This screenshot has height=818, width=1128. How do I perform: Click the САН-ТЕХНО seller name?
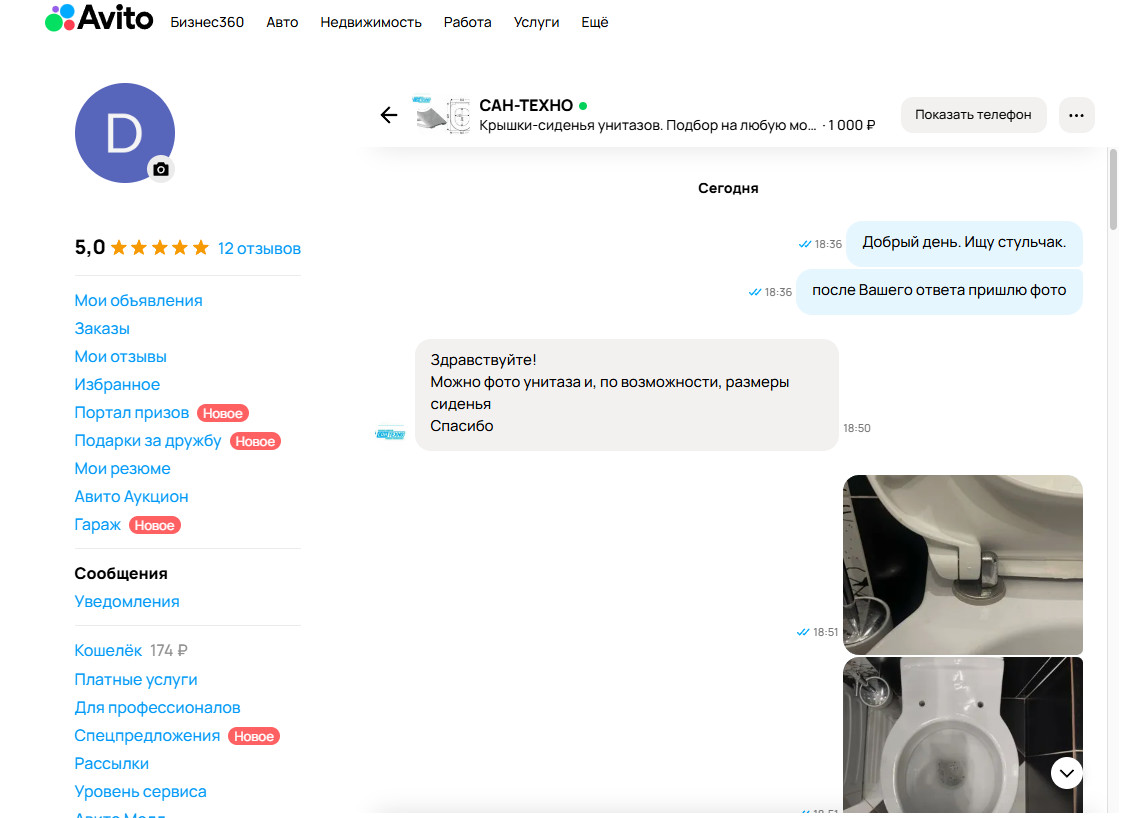(526, 106)
